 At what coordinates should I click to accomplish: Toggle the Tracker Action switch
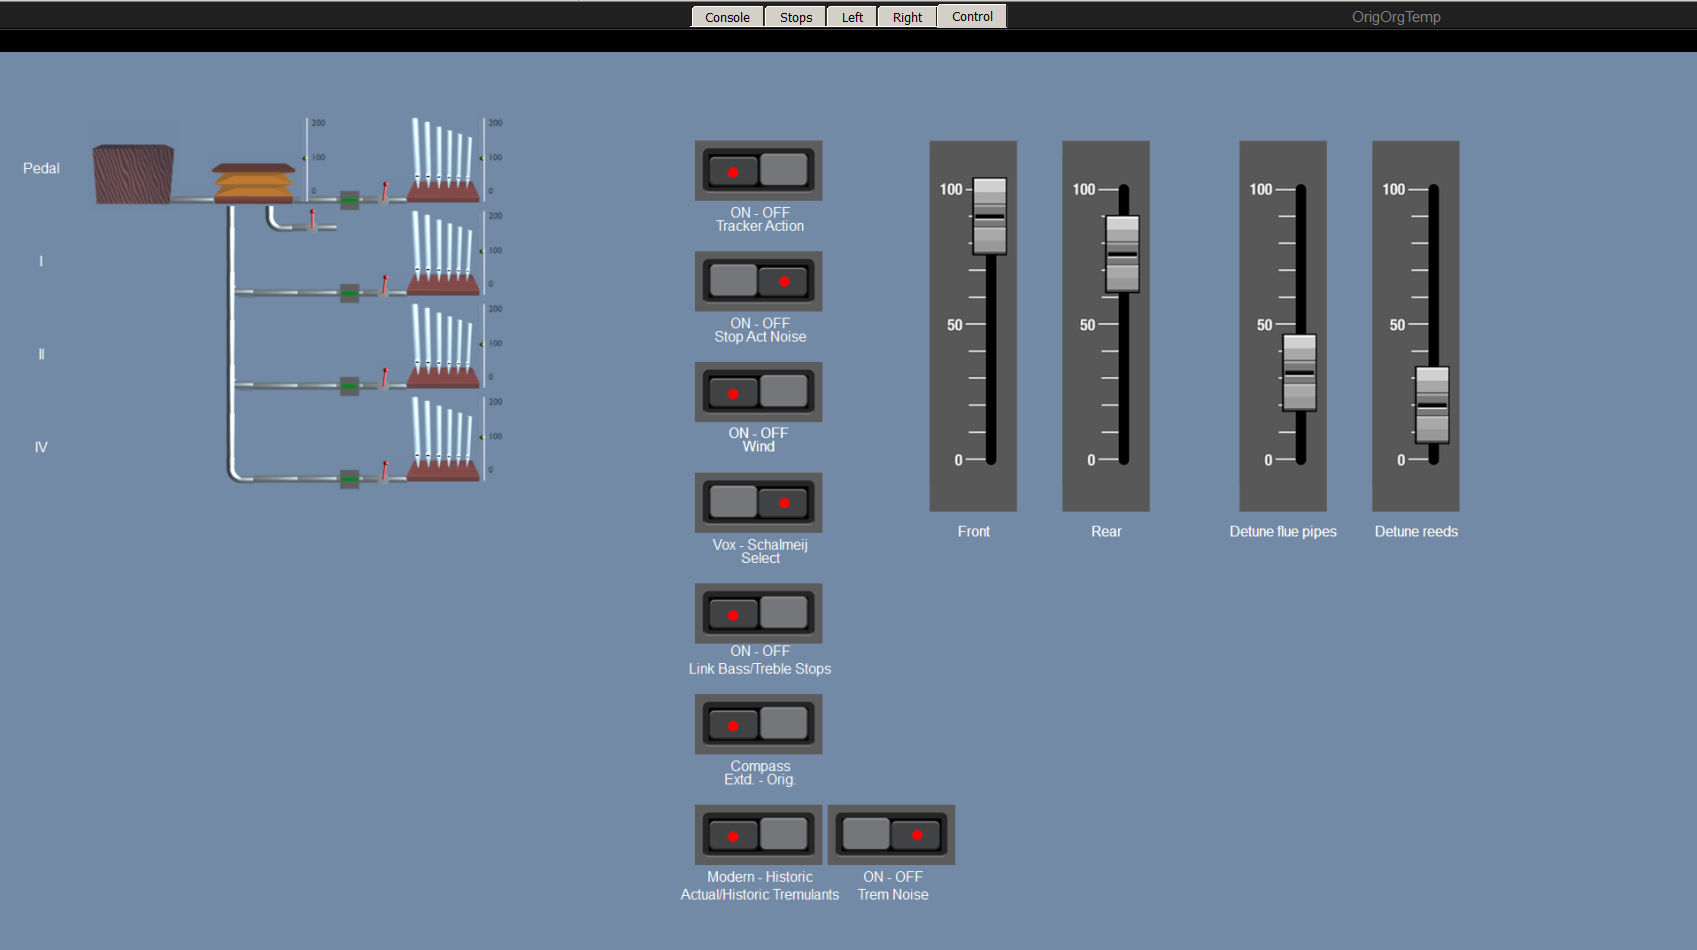click(x=758, y=171)
